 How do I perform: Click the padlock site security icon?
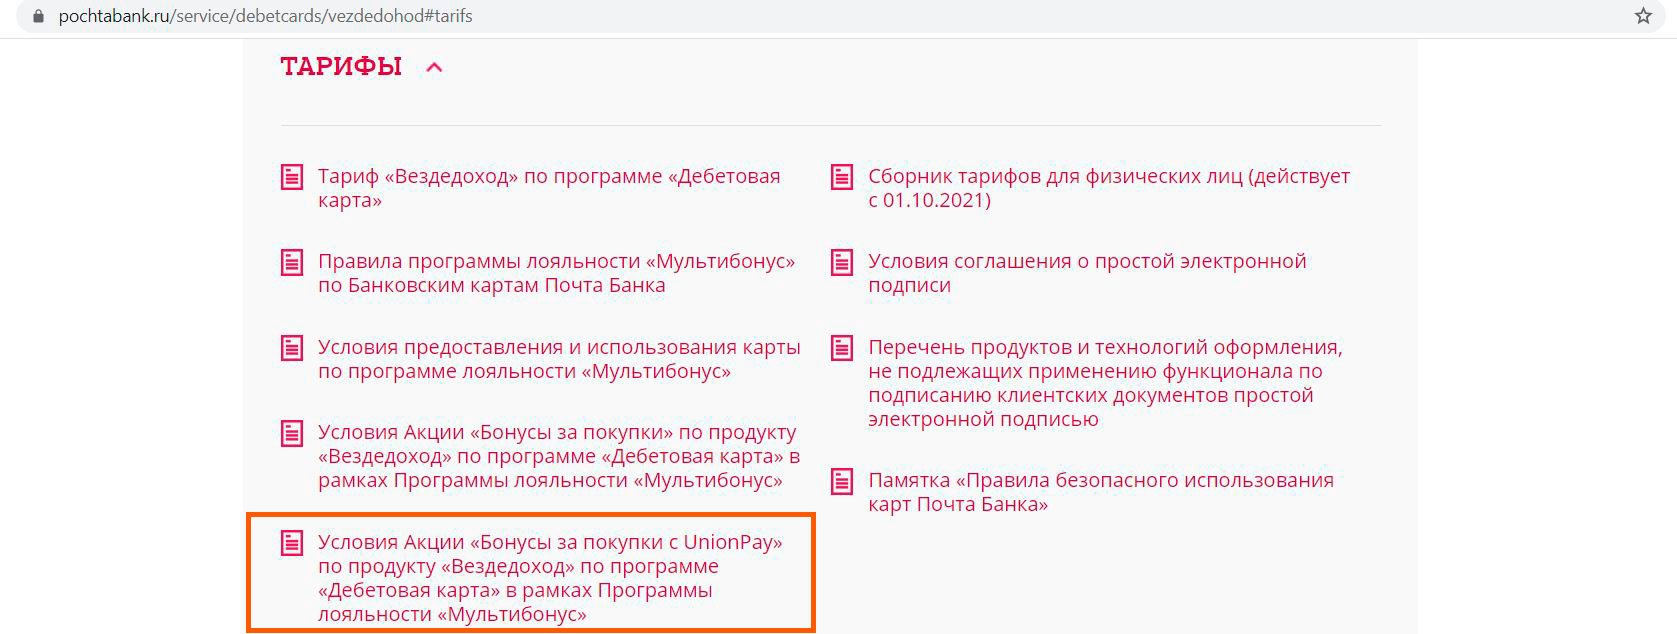point(38,16)
